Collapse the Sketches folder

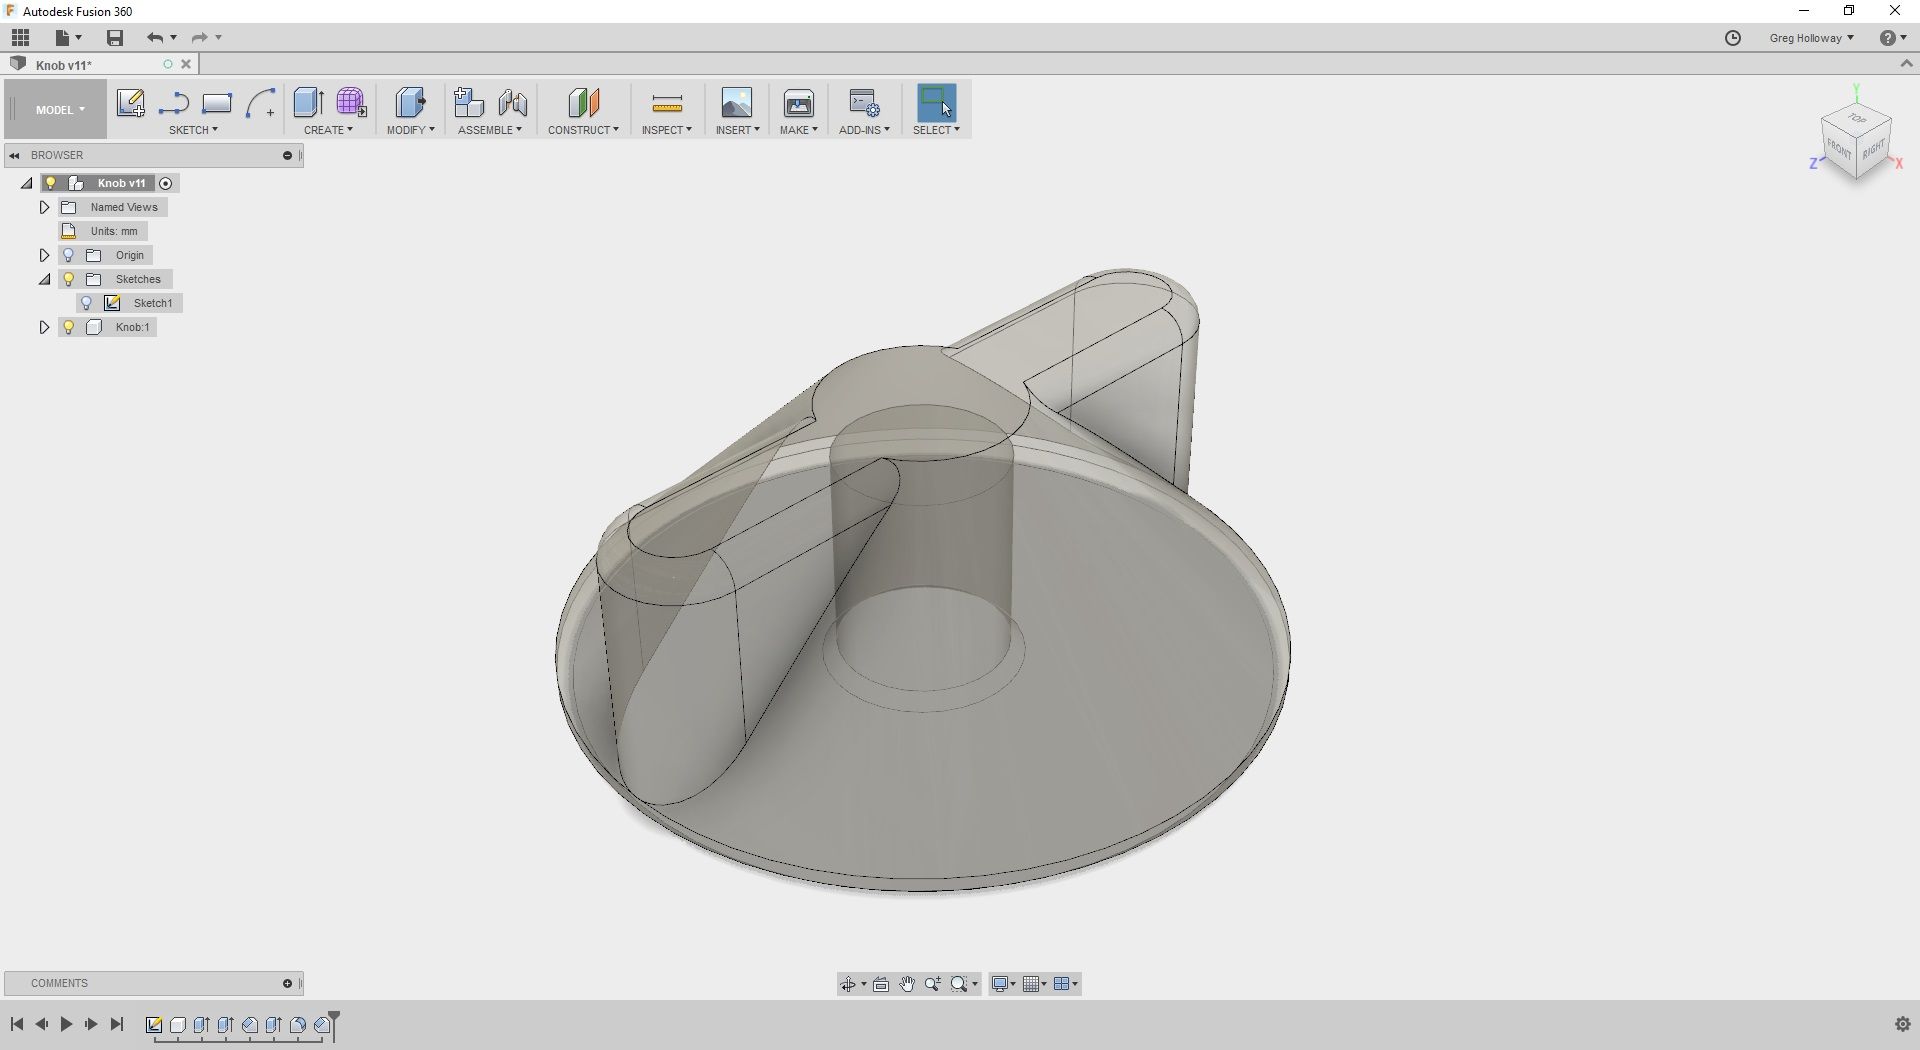tap(44, 279)
